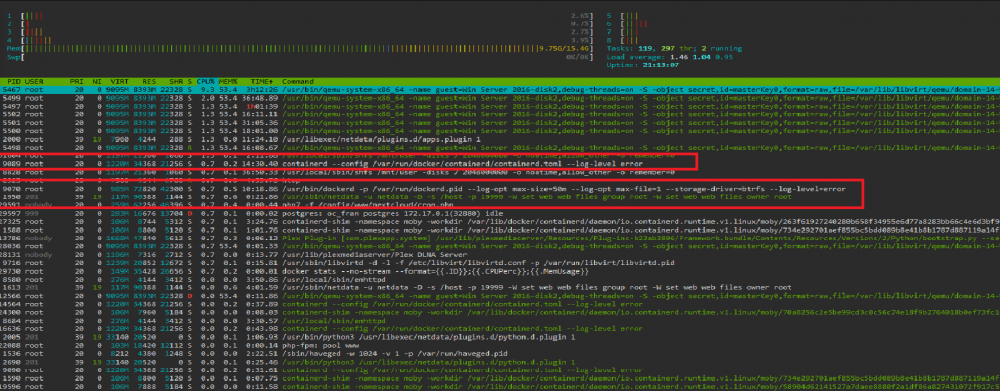Screen dimensions: 1000x391
Task: Select containerd row PID 16636
Action: [x=500, y=328]
